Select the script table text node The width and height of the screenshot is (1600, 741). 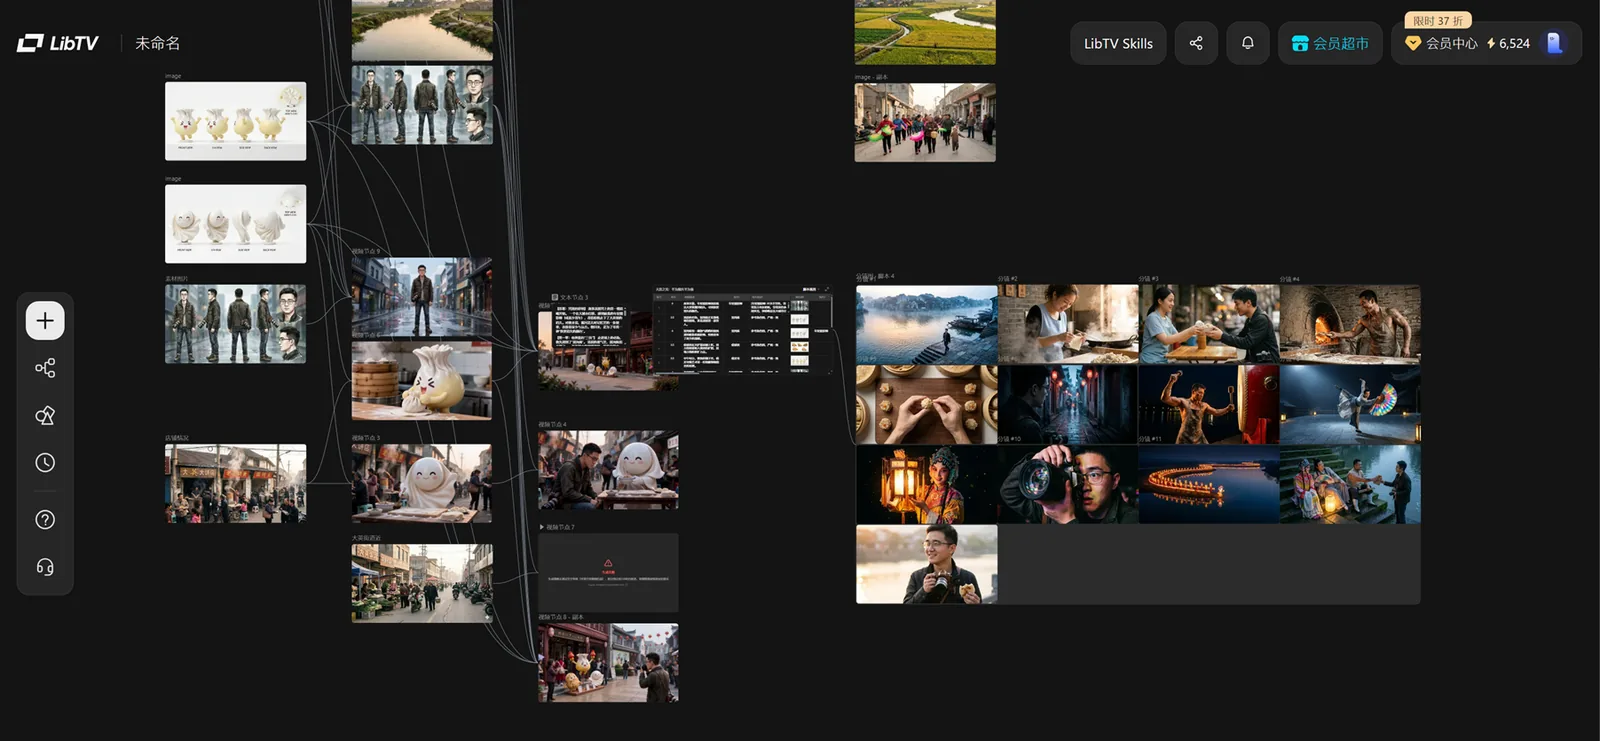coord(742,331)
